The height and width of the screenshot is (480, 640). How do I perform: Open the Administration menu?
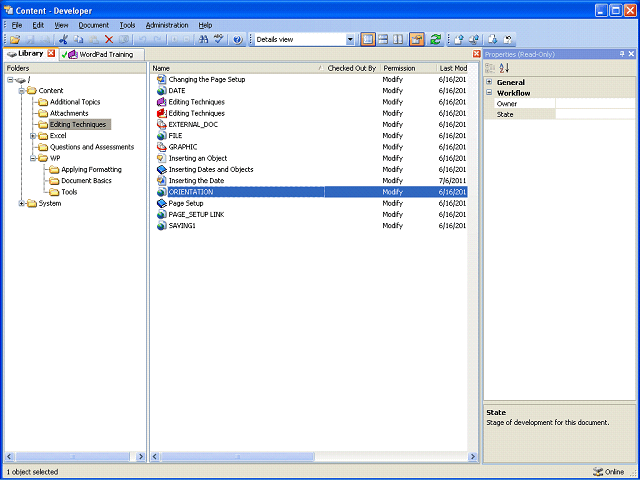(167, 25)
